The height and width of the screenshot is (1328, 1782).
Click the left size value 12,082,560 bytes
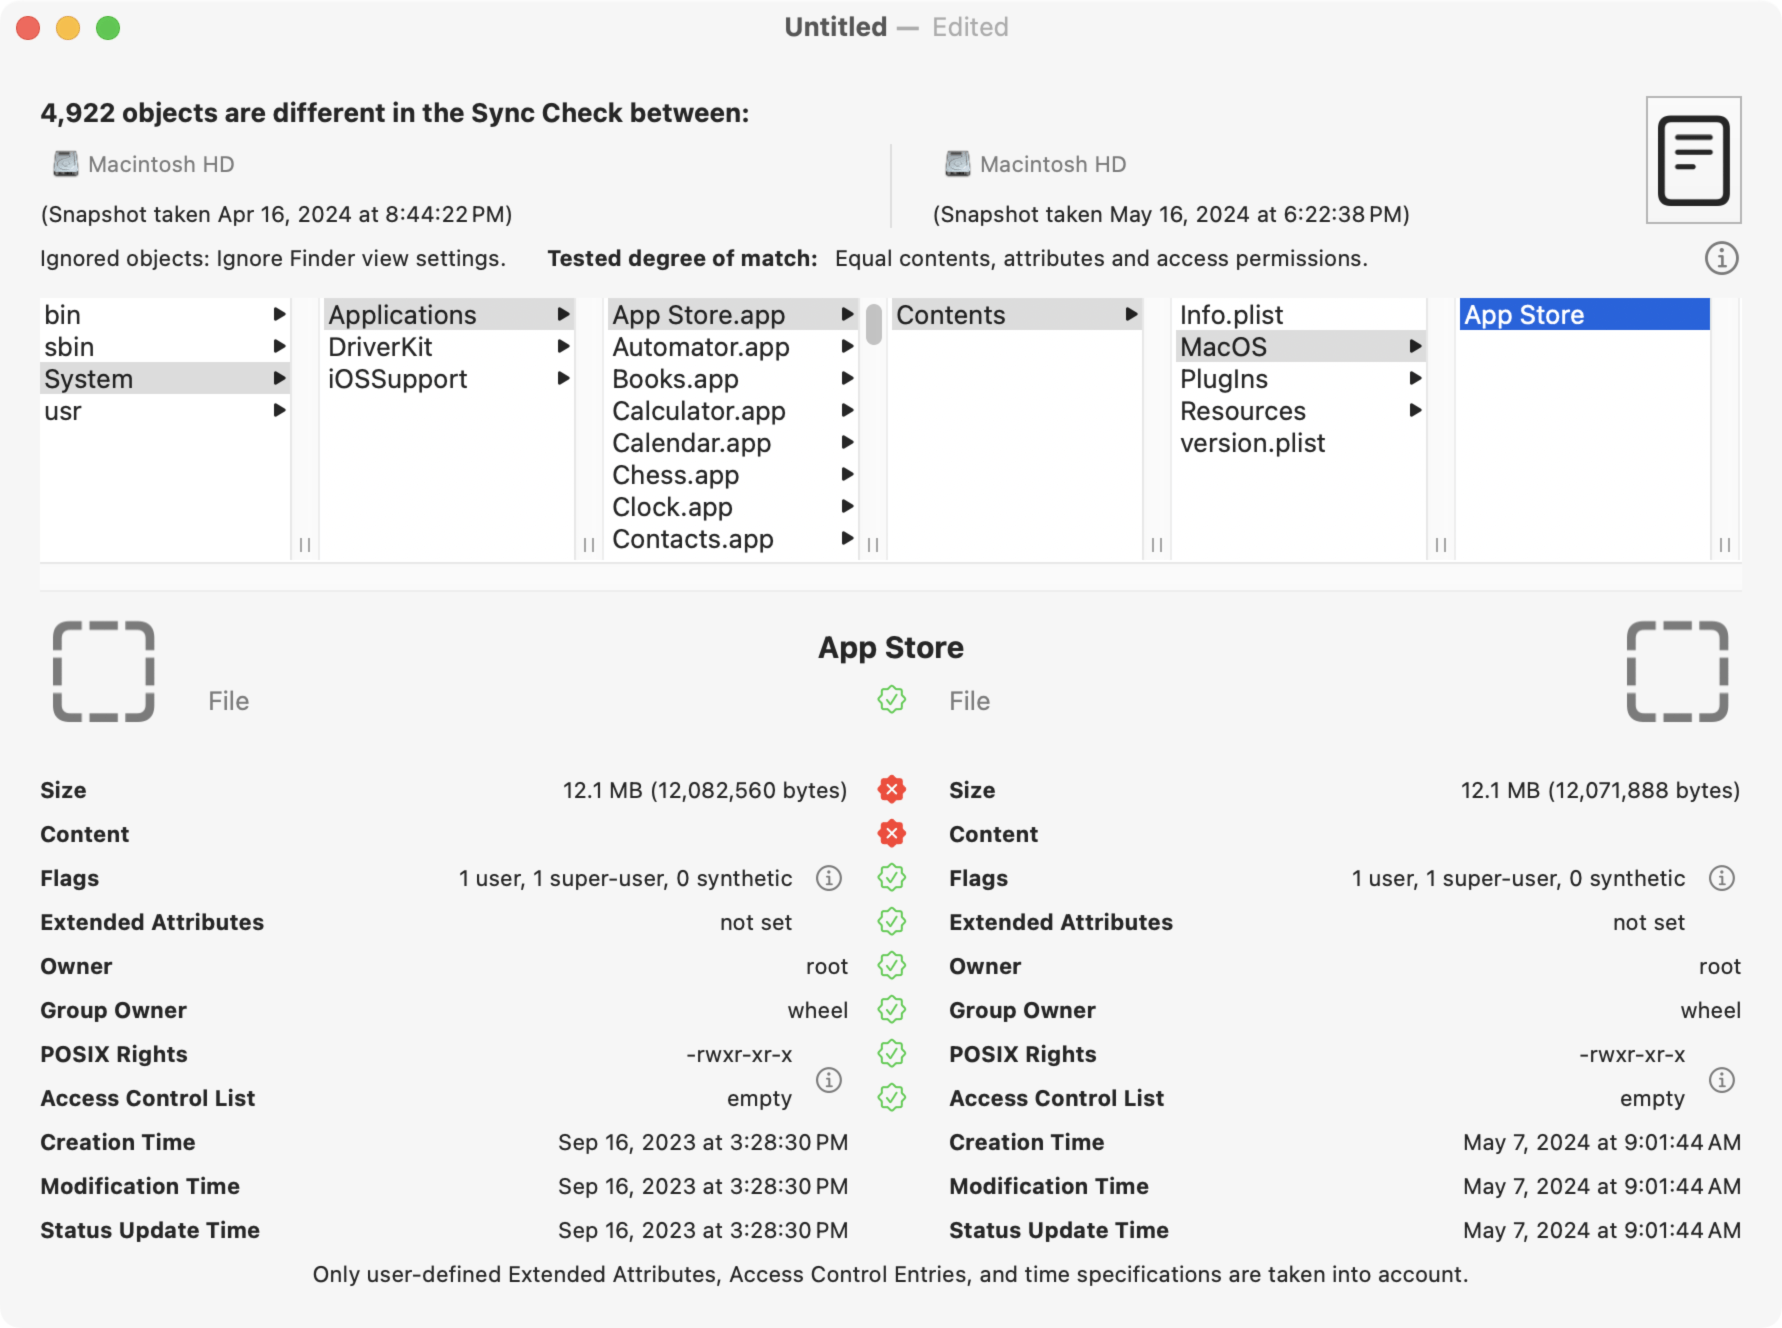click(x=704, y=790)
